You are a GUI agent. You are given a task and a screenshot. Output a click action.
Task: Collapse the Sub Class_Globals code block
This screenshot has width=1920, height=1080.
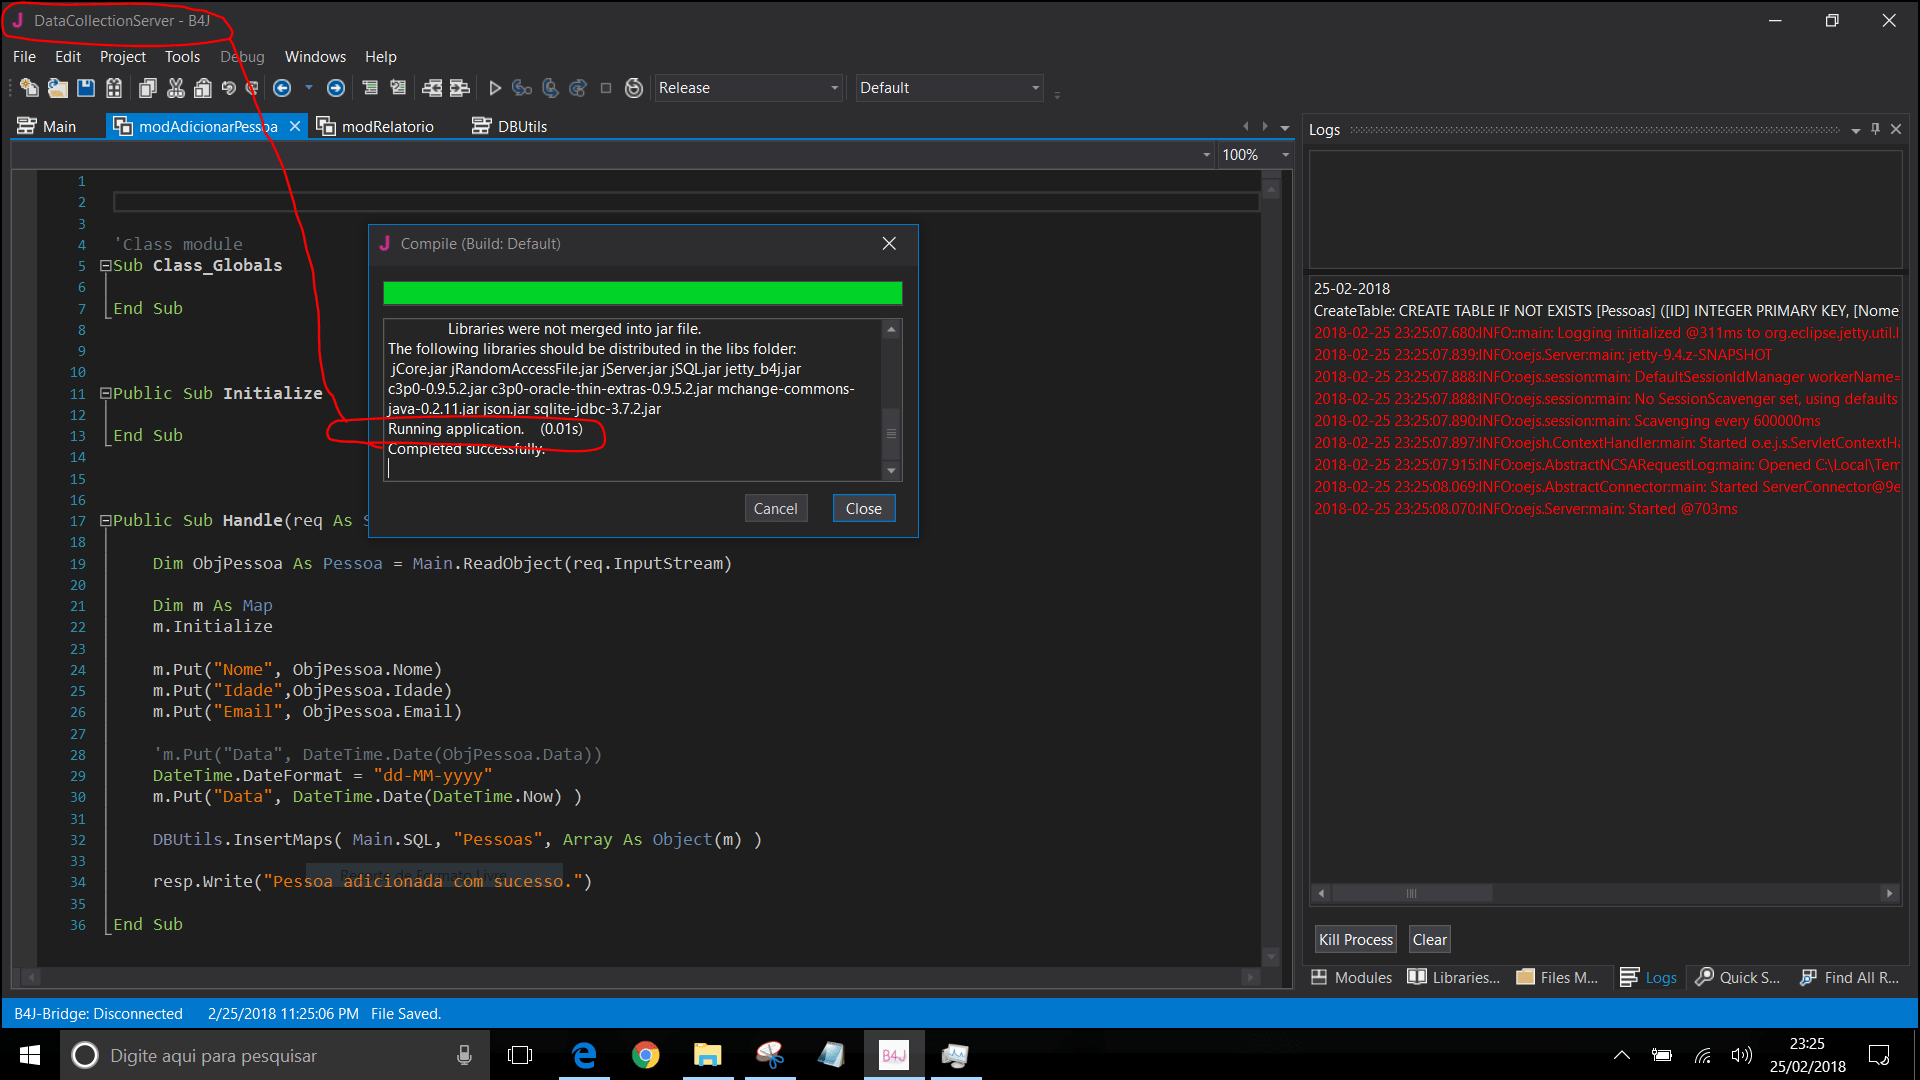coord(105,266)
